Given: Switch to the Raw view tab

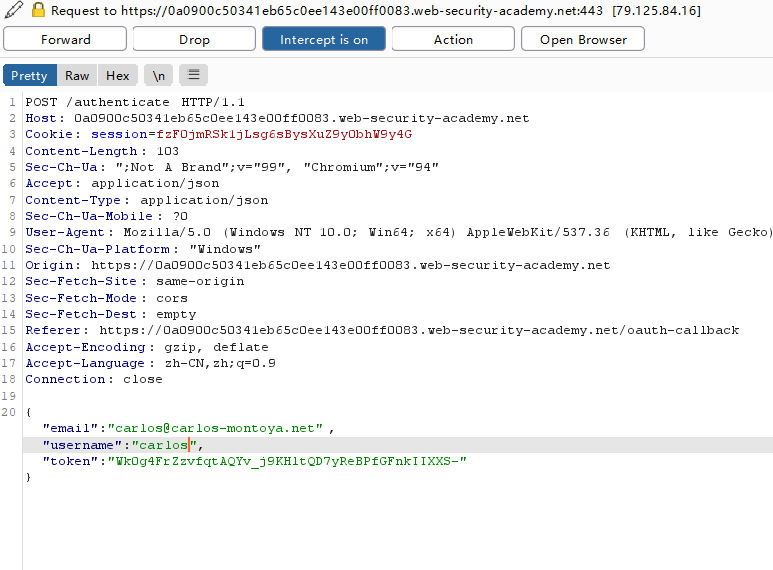Looking at the screenshot, I should (77, 75).
